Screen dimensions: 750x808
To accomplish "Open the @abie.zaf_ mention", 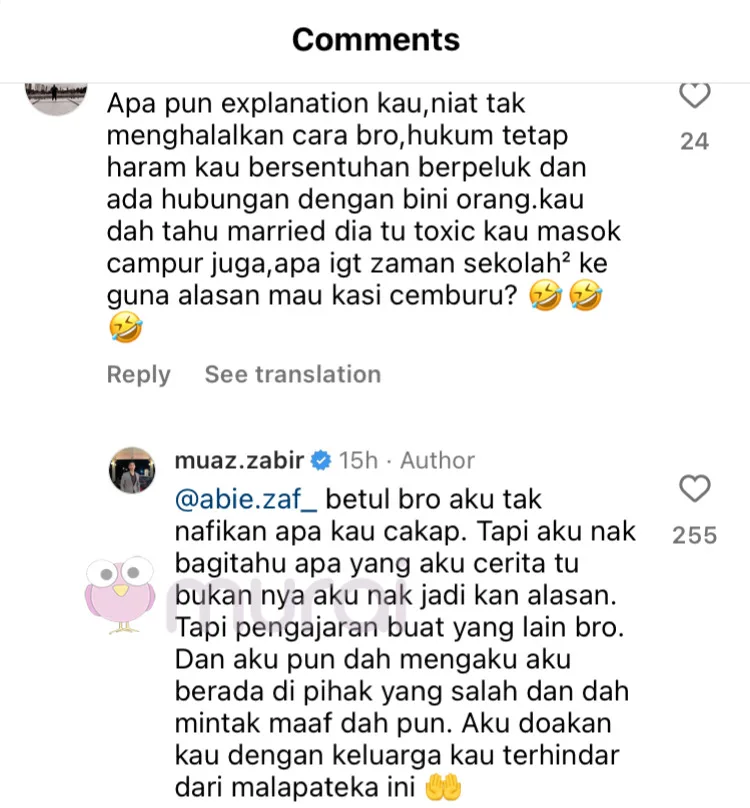I will tap(246, 499).
